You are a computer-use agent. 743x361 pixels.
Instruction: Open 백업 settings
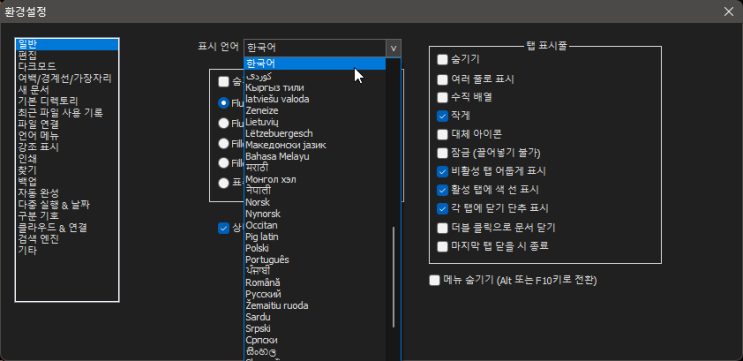[67, 181]
